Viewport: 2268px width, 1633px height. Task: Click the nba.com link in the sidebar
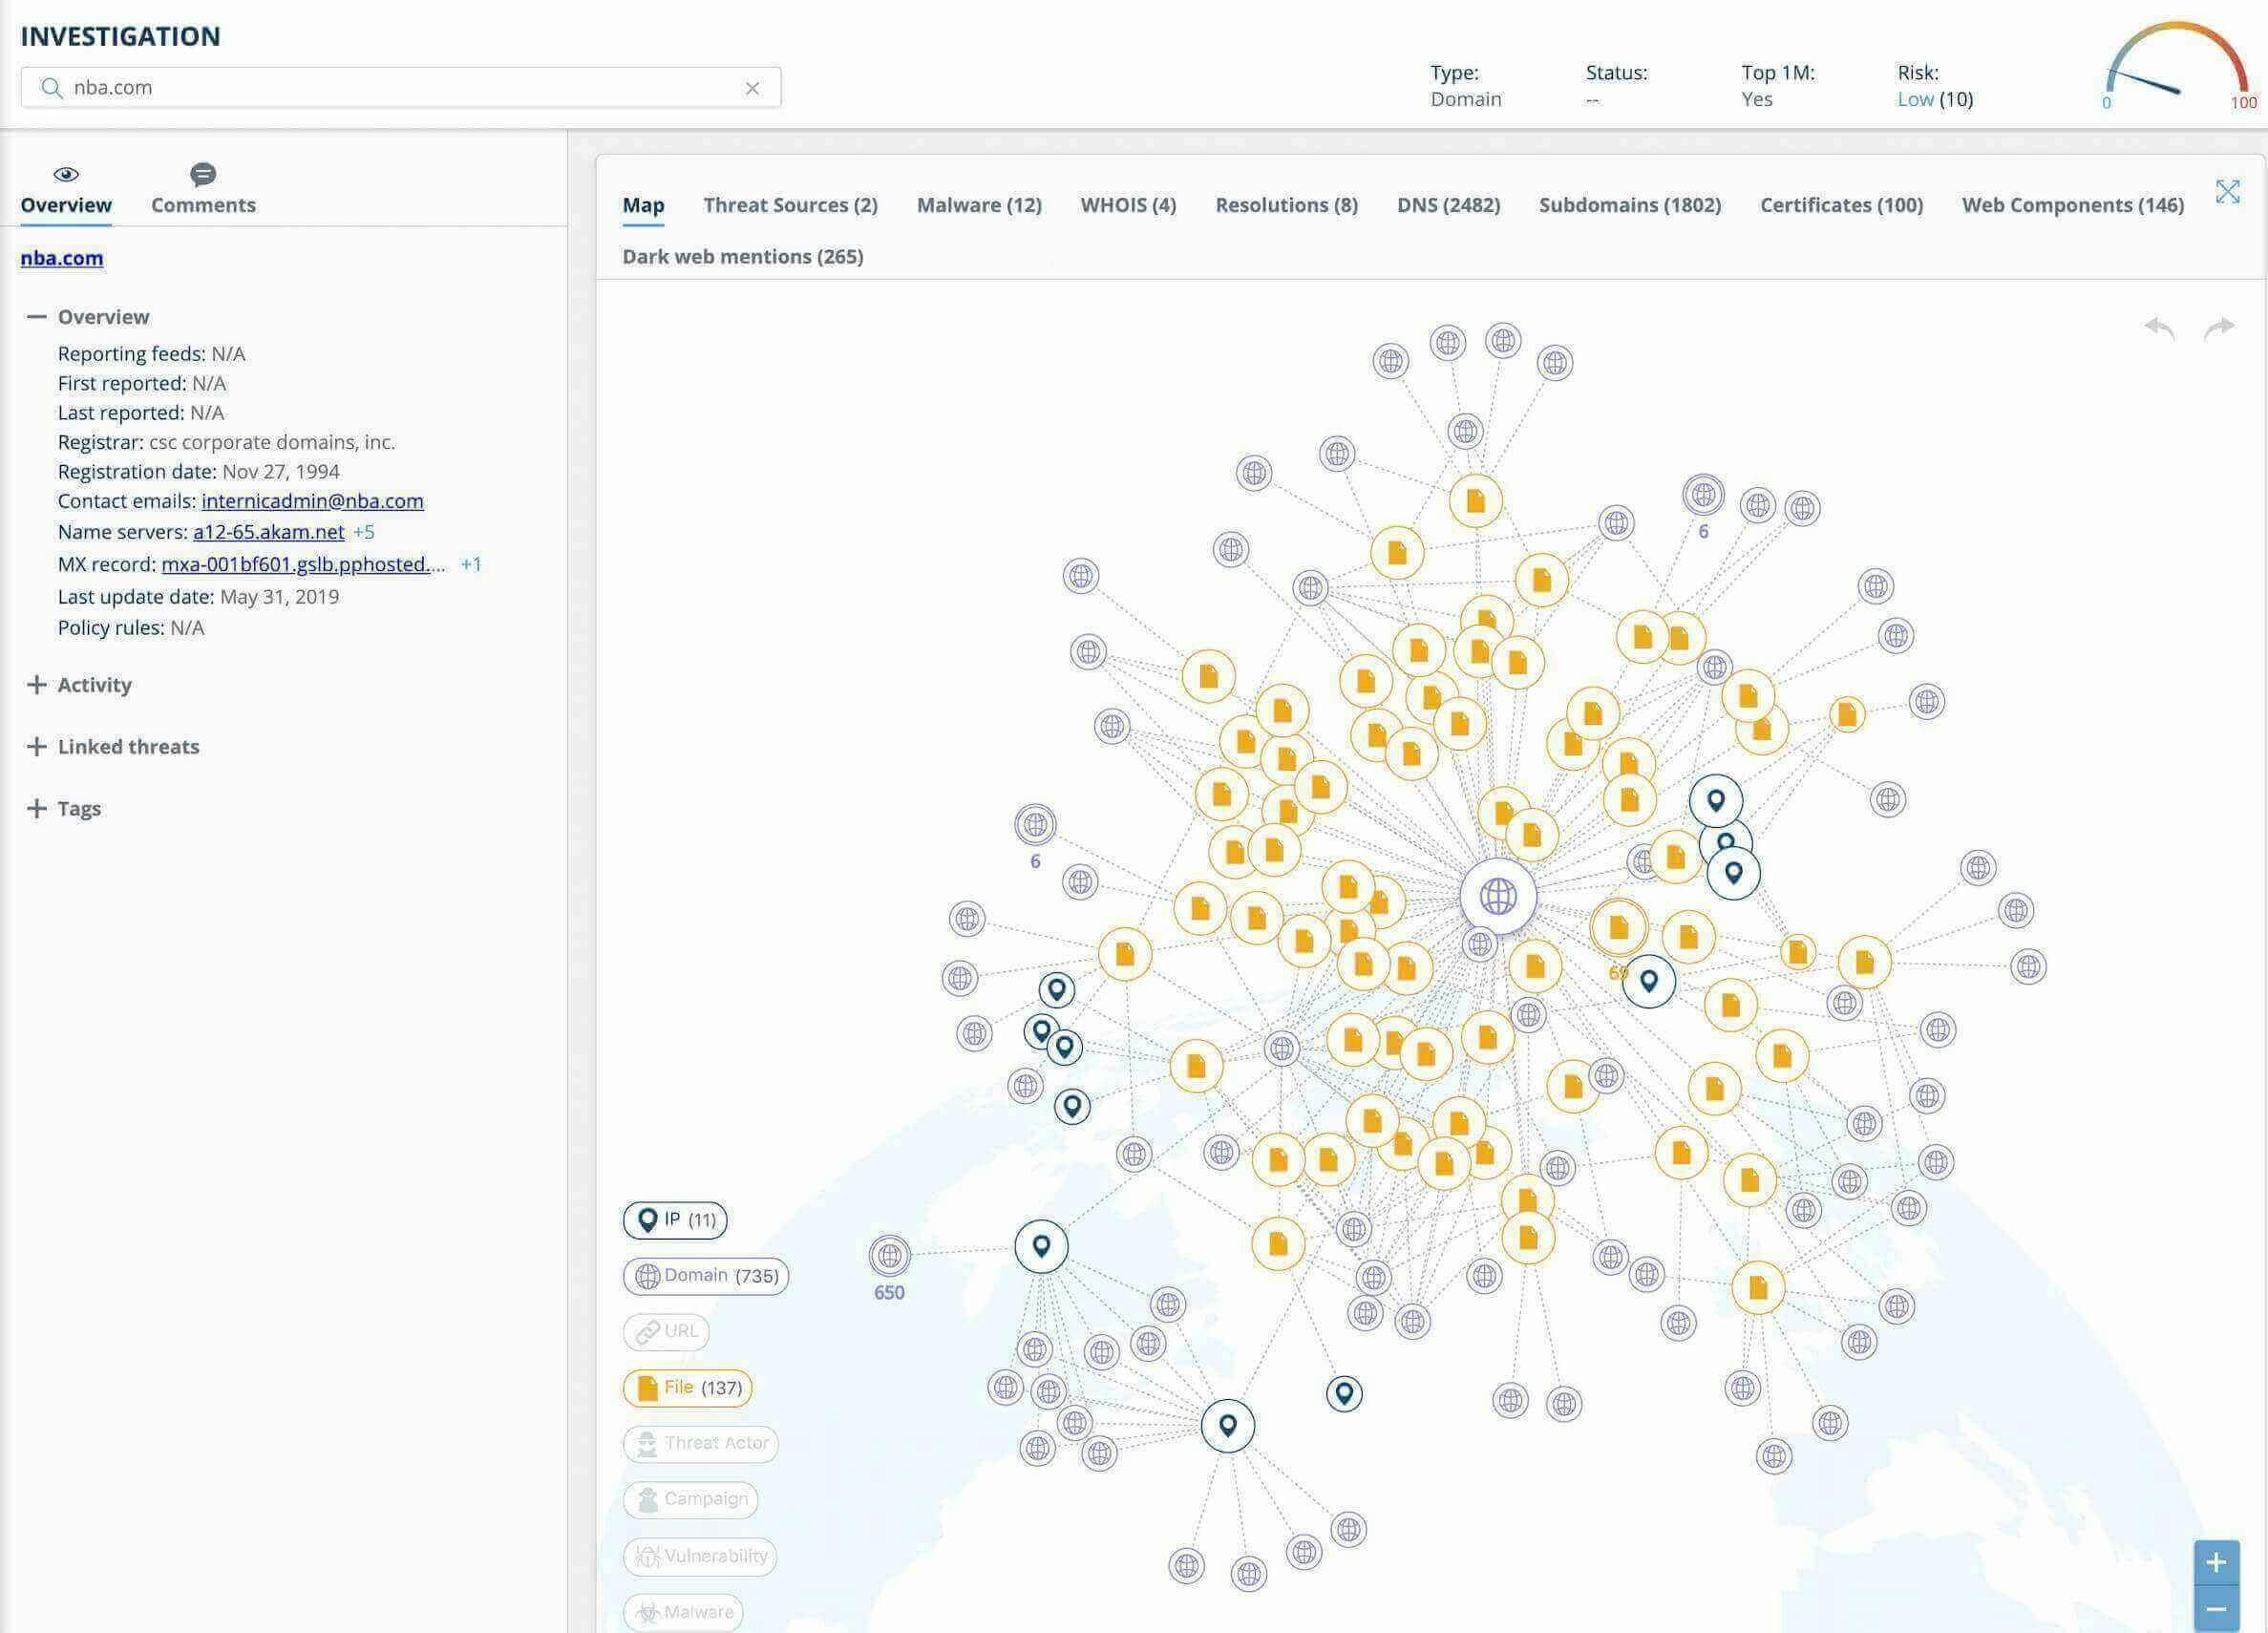pyautogui.click(x=61, y=258)
